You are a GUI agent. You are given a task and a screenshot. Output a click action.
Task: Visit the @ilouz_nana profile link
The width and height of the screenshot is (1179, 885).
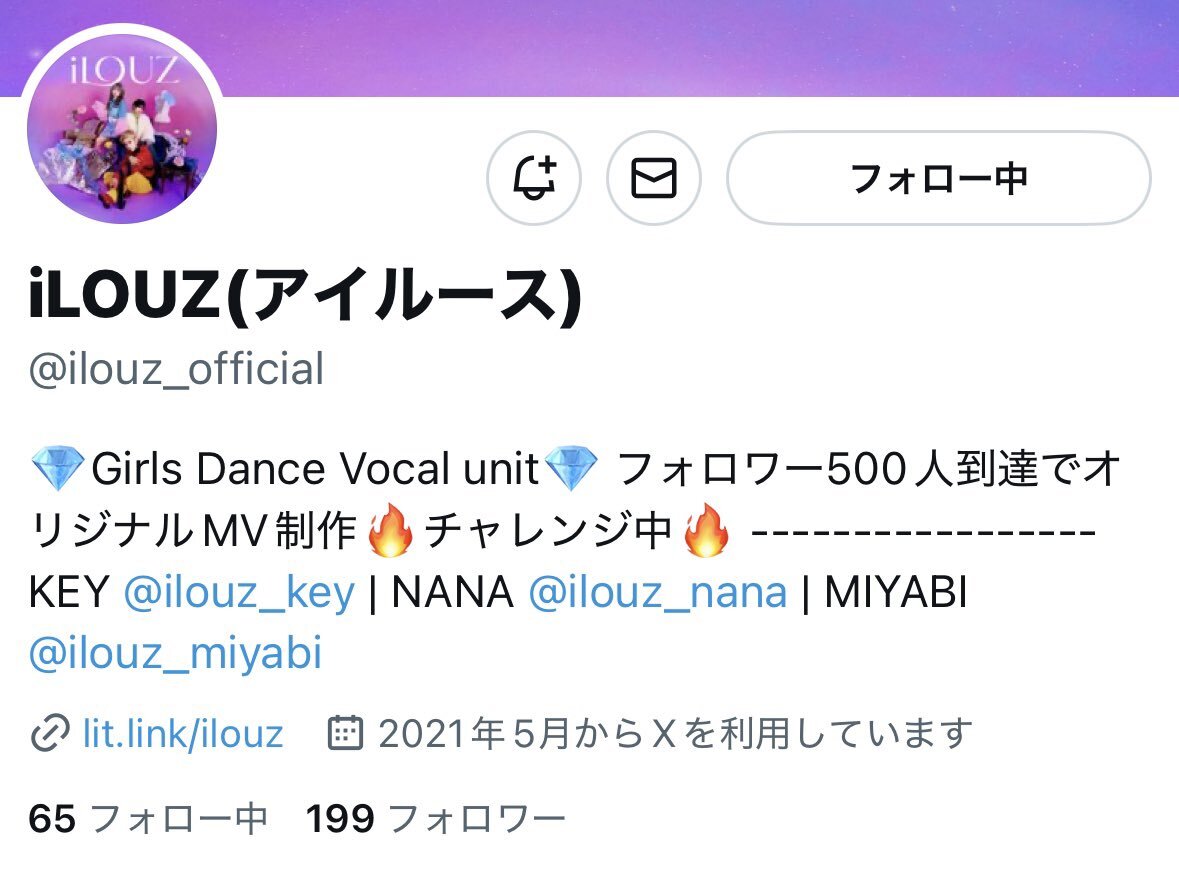(x=658, y=592)
